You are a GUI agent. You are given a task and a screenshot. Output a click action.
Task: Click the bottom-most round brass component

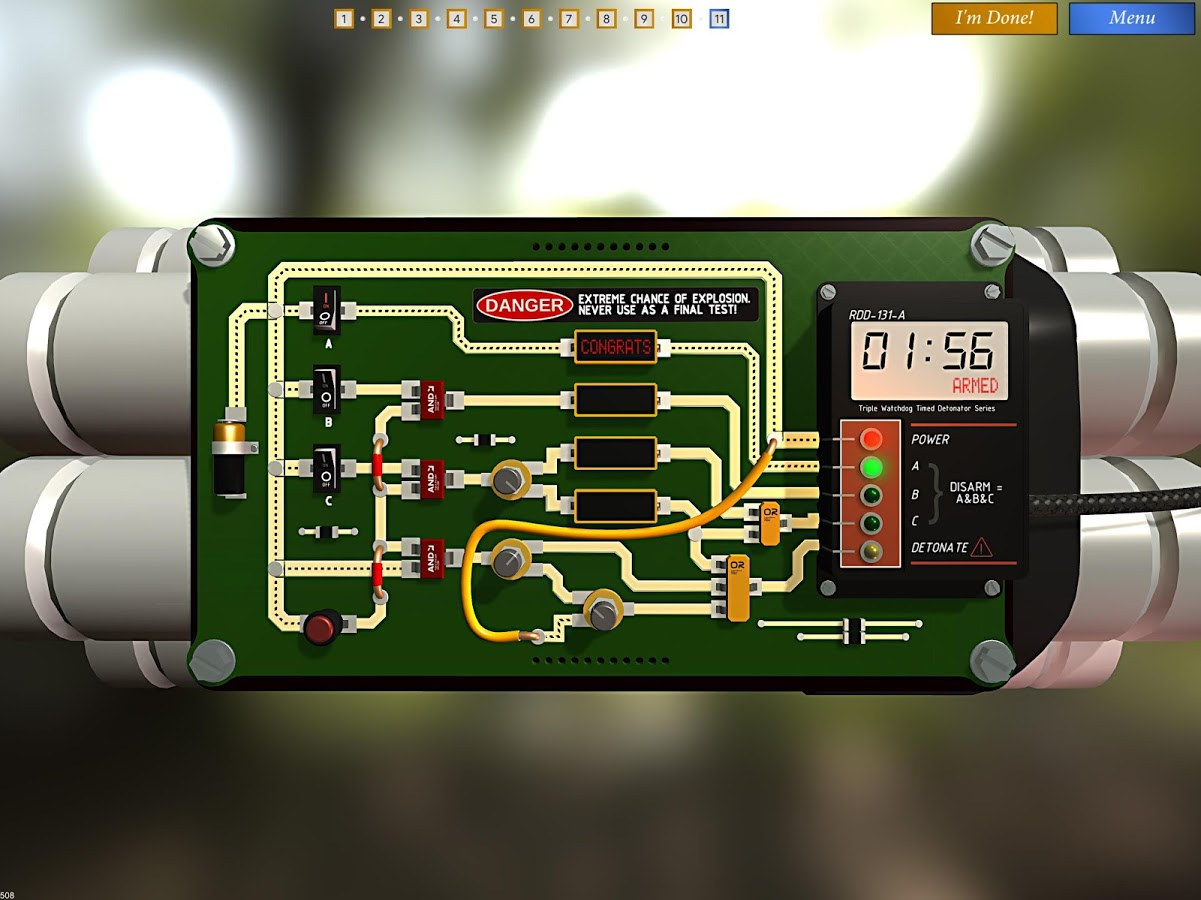603,611
